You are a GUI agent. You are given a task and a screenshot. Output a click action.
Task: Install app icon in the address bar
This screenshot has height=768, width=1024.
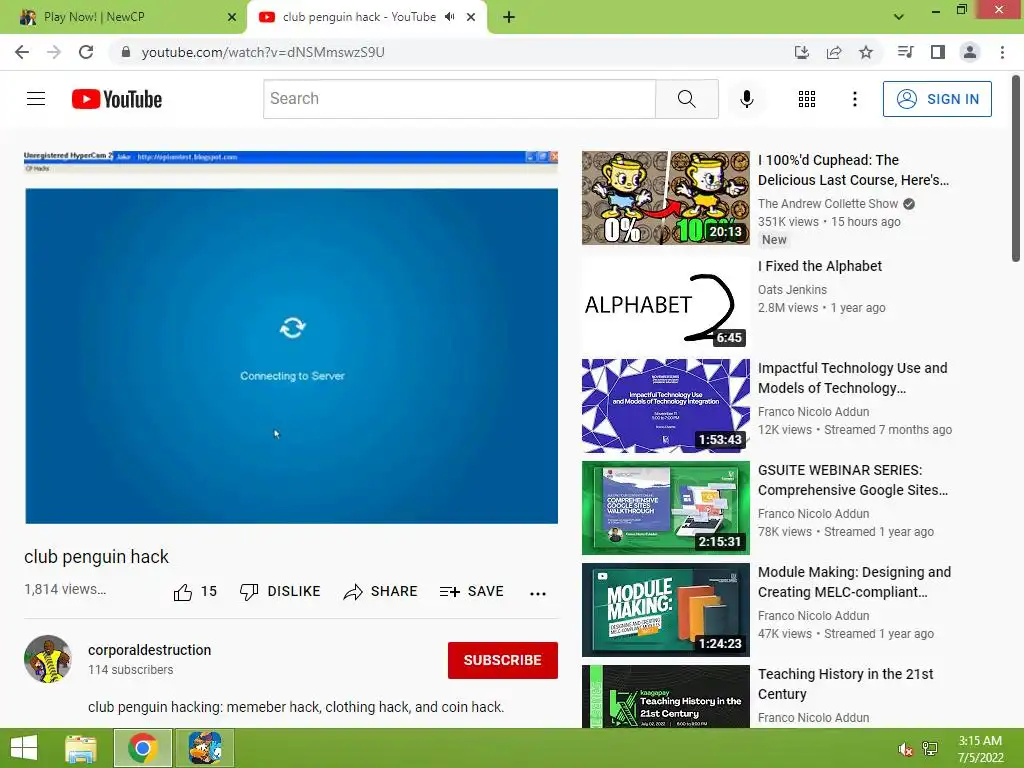pyautogui.click(x=802, y=52)
